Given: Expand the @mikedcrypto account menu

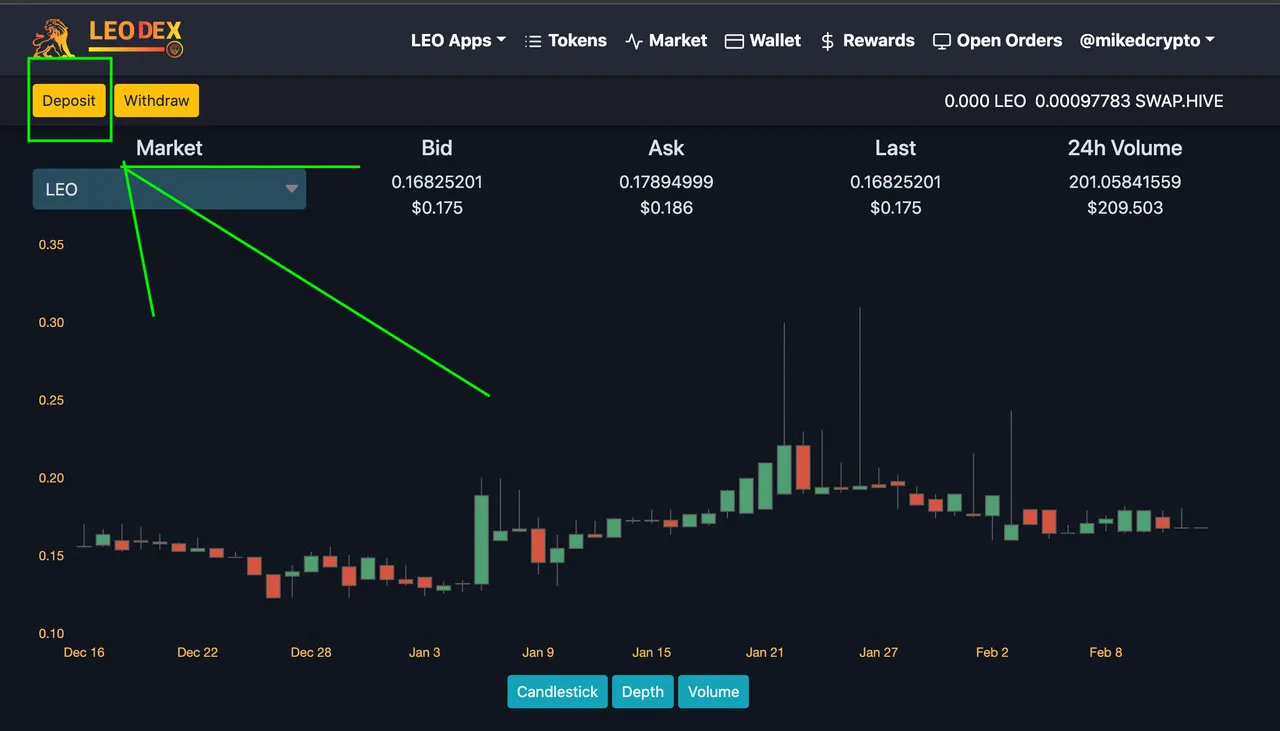Looking at the screenshot, I should click(x=1147, y=40).
